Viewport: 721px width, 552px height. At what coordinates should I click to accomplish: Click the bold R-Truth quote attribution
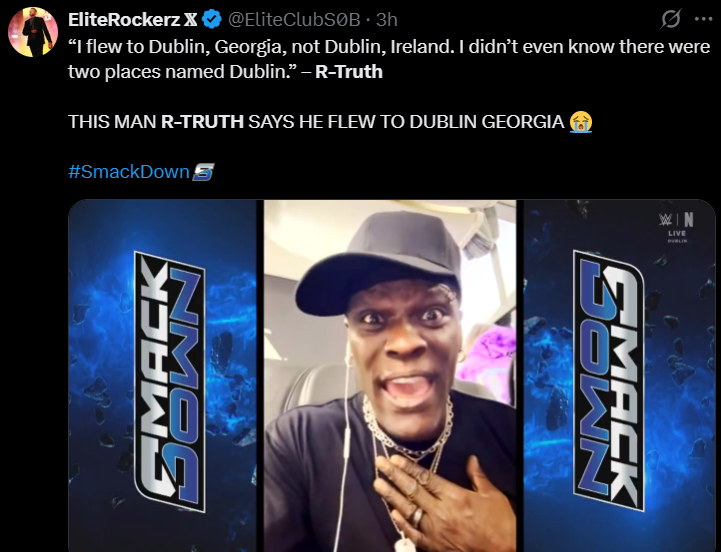(349, 72)
